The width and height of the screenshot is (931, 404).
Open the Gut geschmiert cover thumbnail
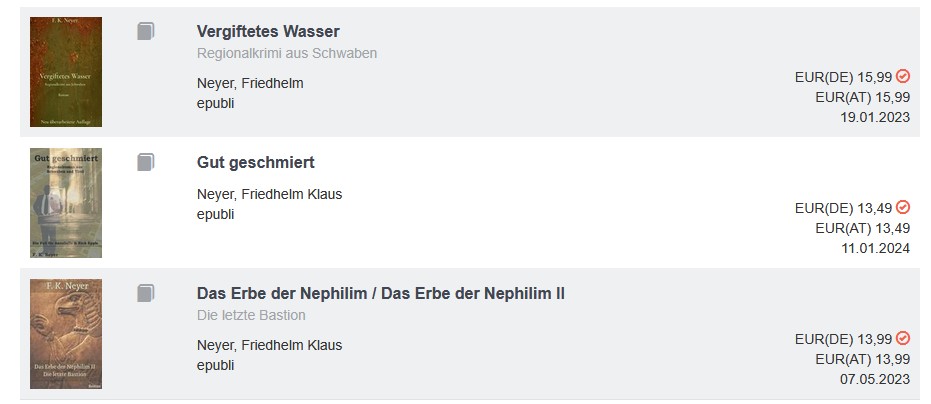66,203
